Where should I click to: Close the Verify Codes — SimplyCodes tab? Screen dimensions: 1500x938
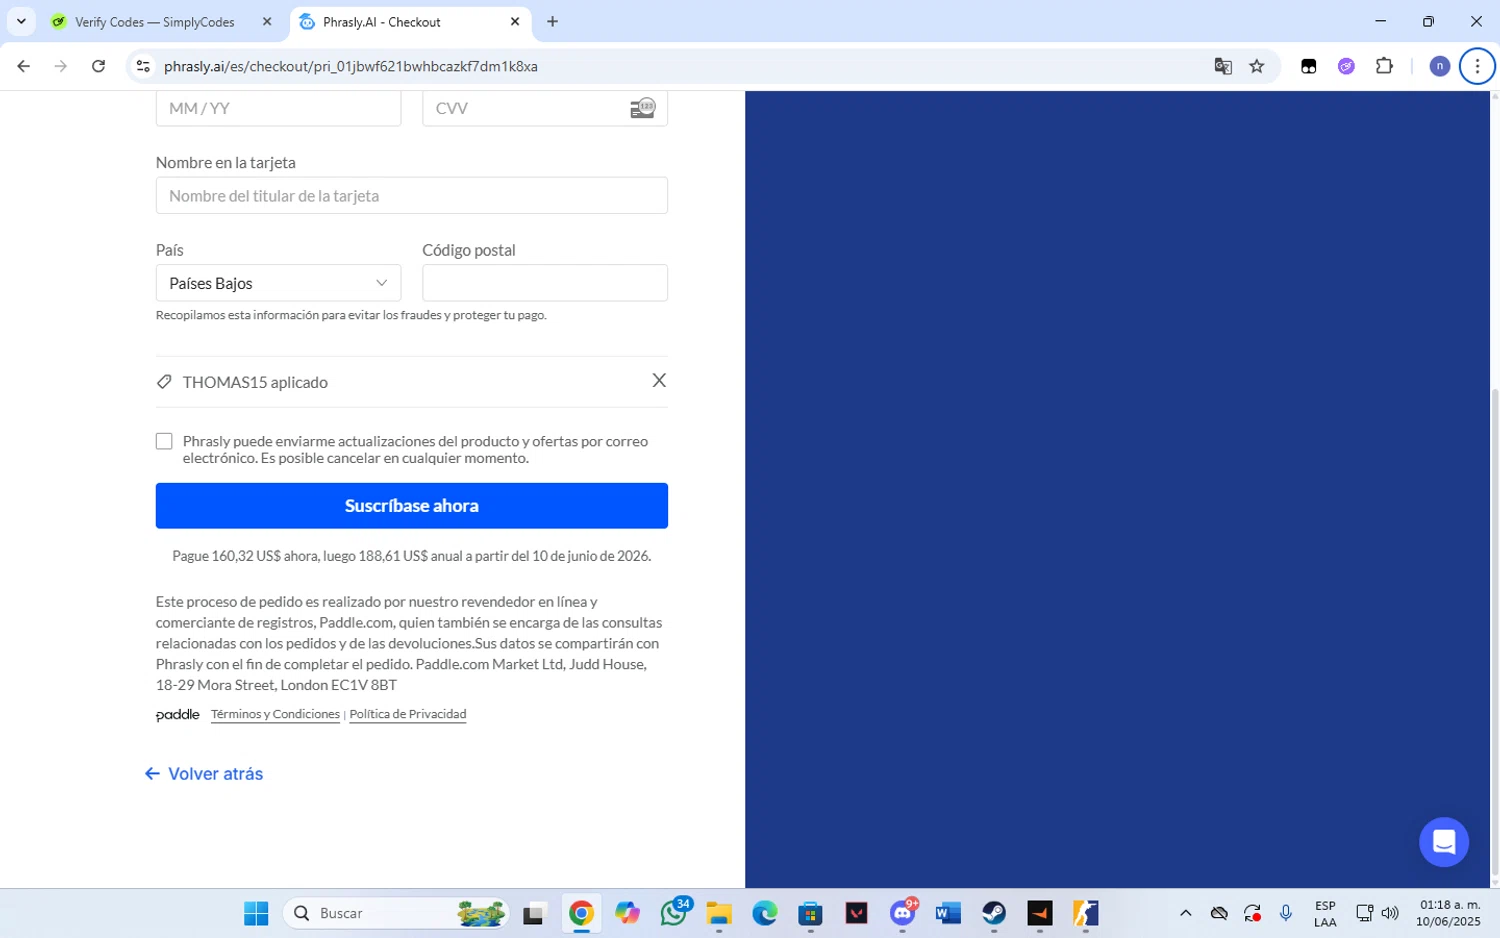267,21
